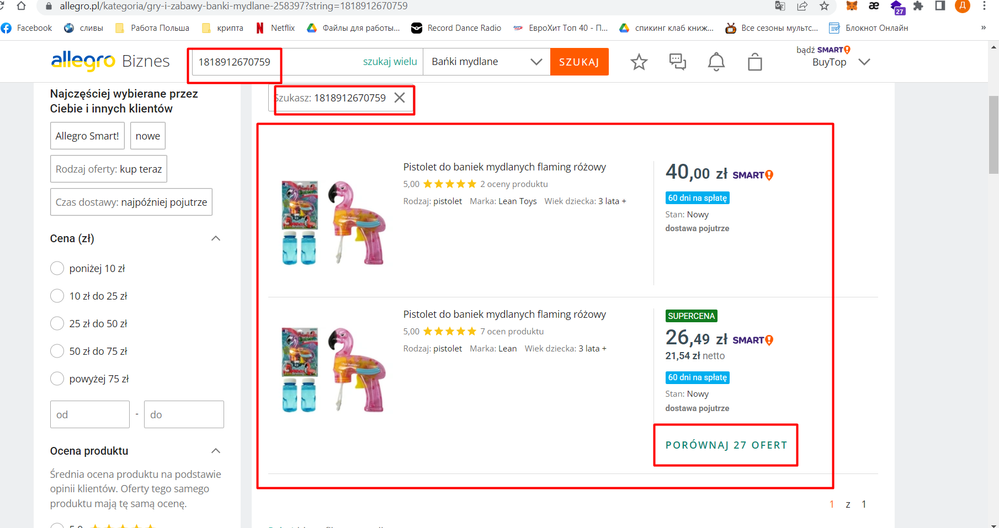The height and width of the screenshot is (528, 999).
Task: Click the minimum price od field
Action: tap(90, 414)
